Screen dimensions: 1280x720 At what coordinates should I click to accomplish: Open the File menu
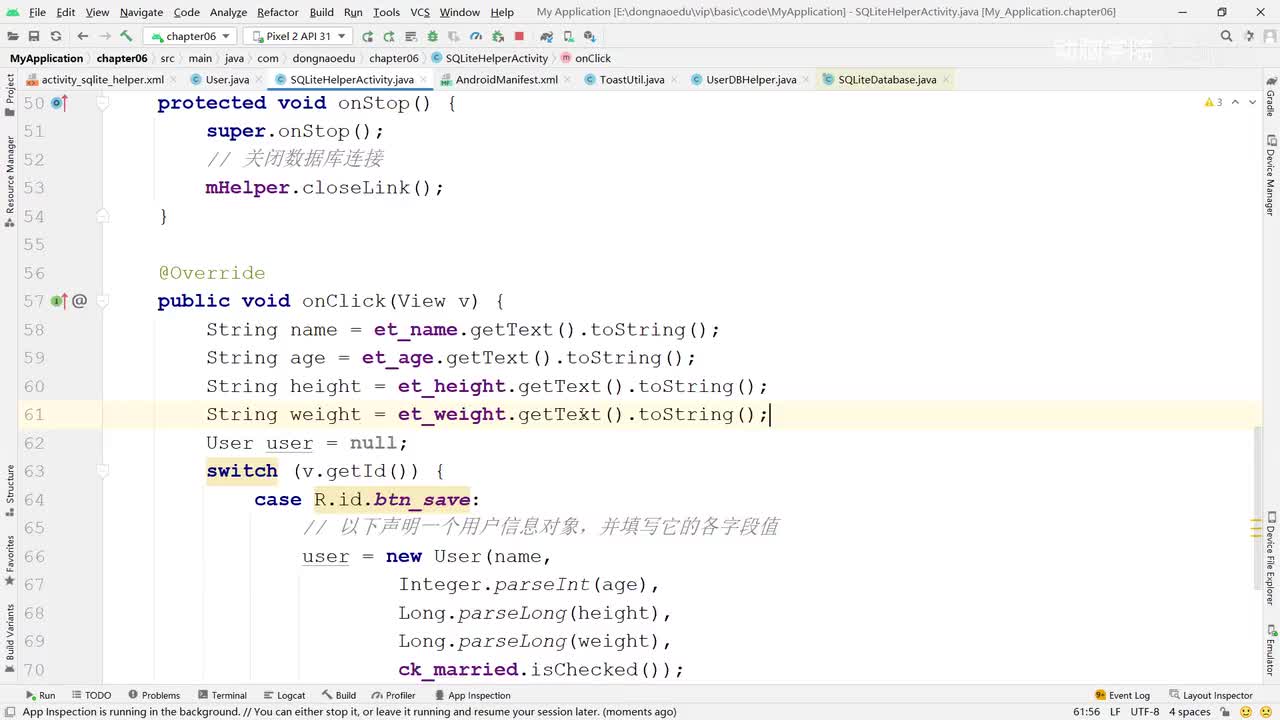point(37,12)
